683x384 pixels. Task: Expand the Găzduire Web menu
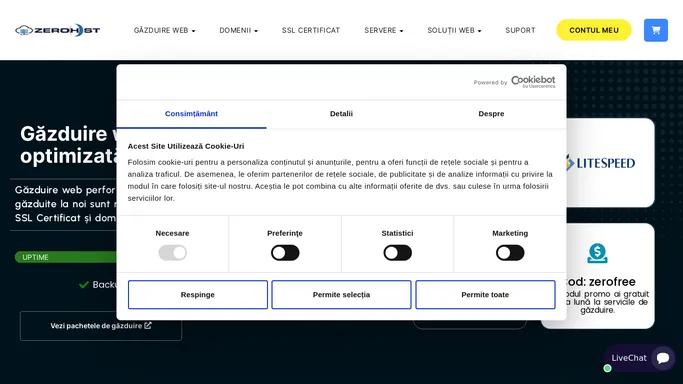[x=164, y=30]
